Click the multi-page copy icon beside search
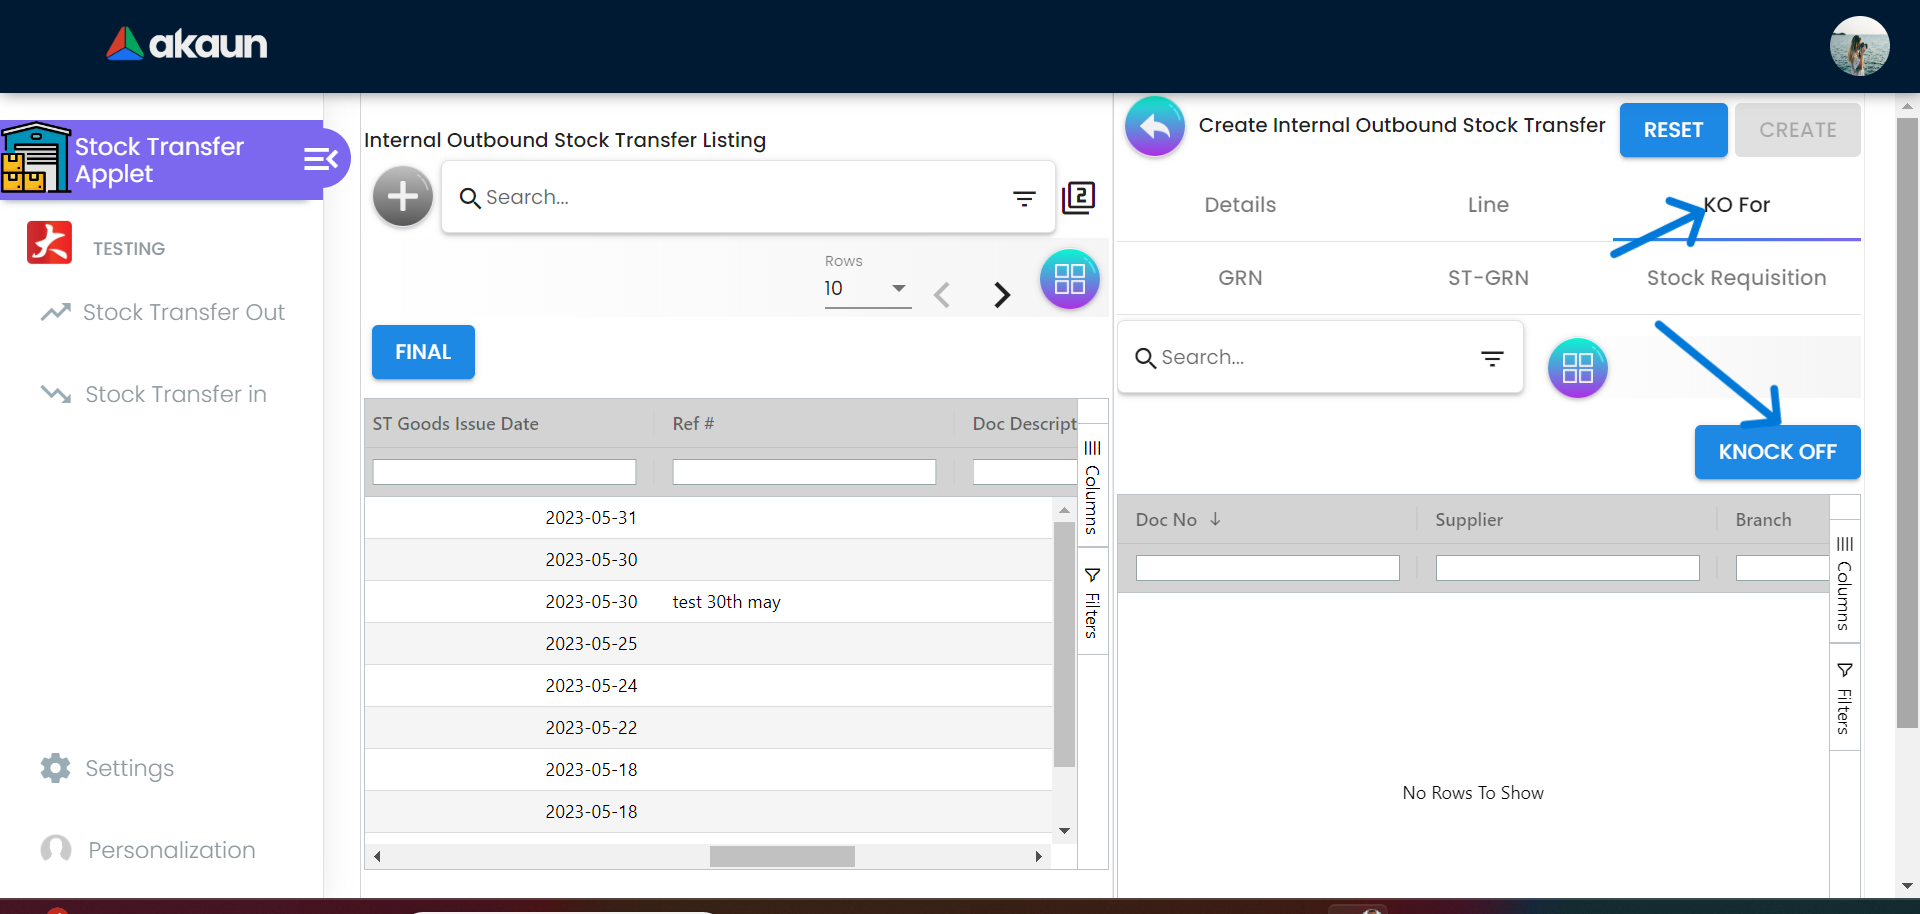The width and height of the screenshot is (1920, 914). click(x=1079, y=198)
